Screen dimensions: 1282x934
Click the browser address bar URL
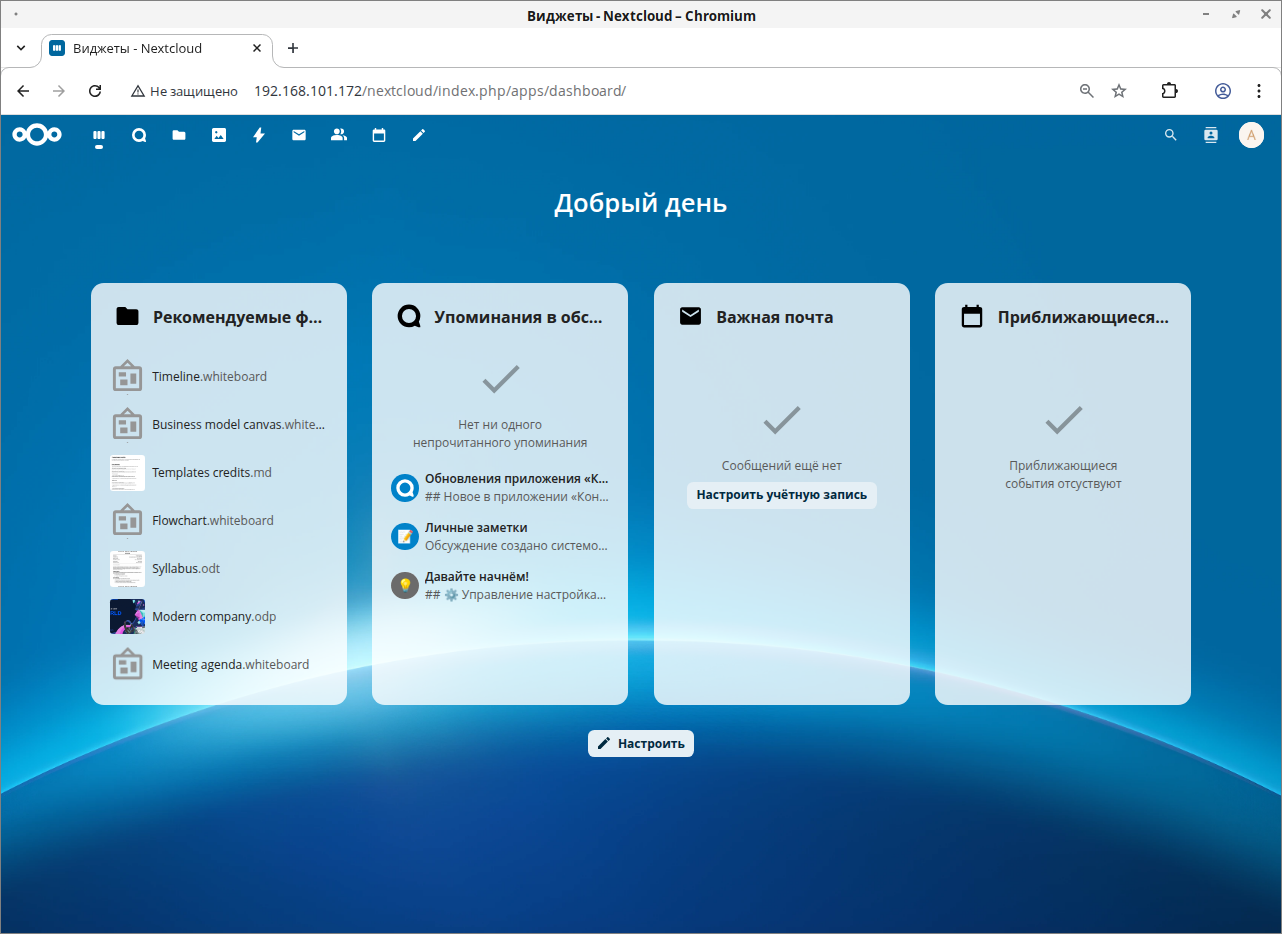[440, 91]
